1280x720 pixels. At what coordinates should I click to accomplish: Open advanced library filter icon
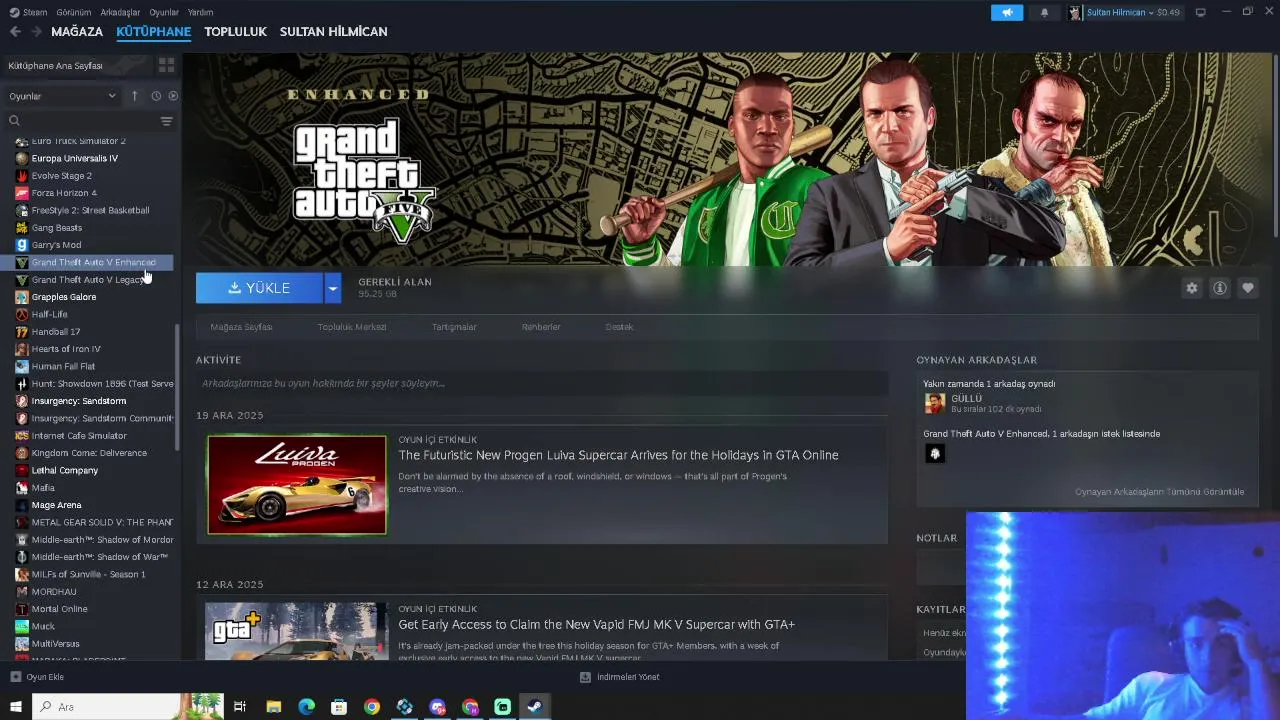click(166, 121)
